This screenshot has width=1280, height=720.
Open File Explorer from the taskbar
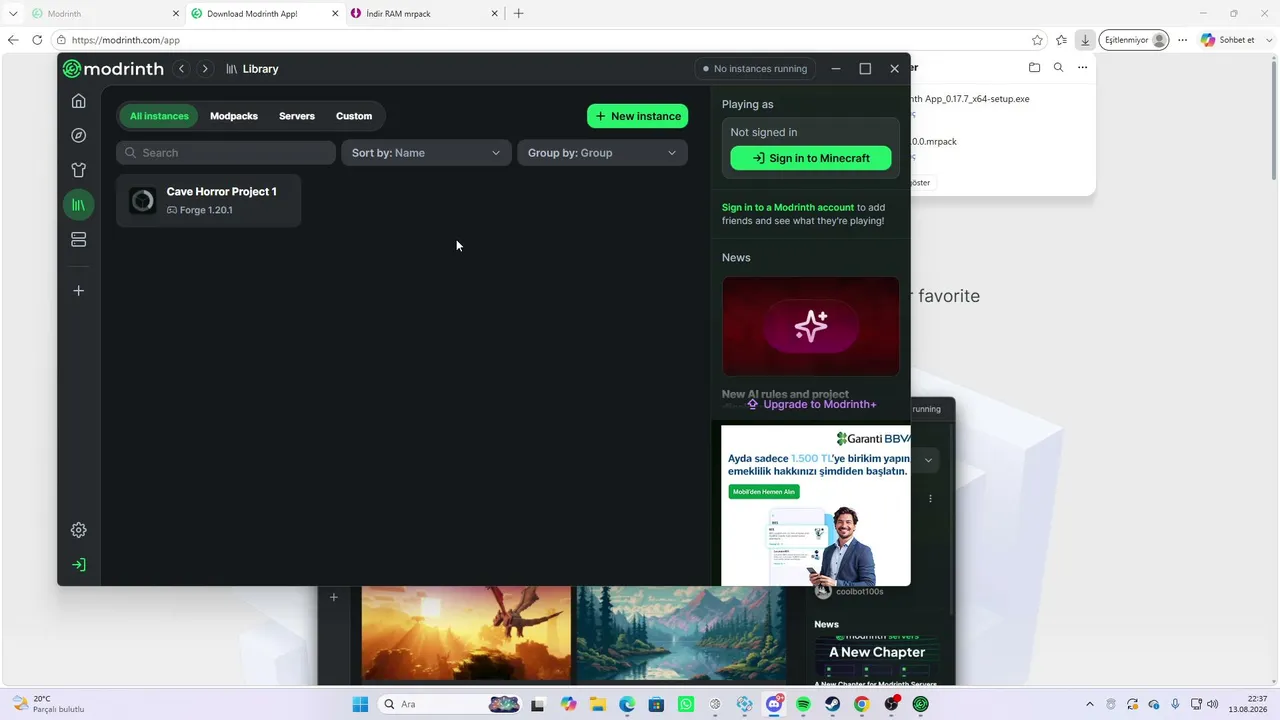pos(598,704)
